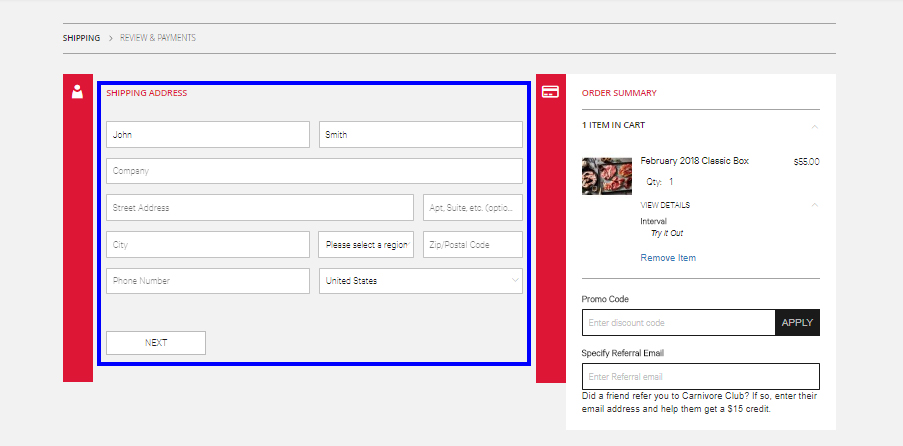Apply the promo code
The height and width of the screenshot is (446, 903).
click(797, 323)
